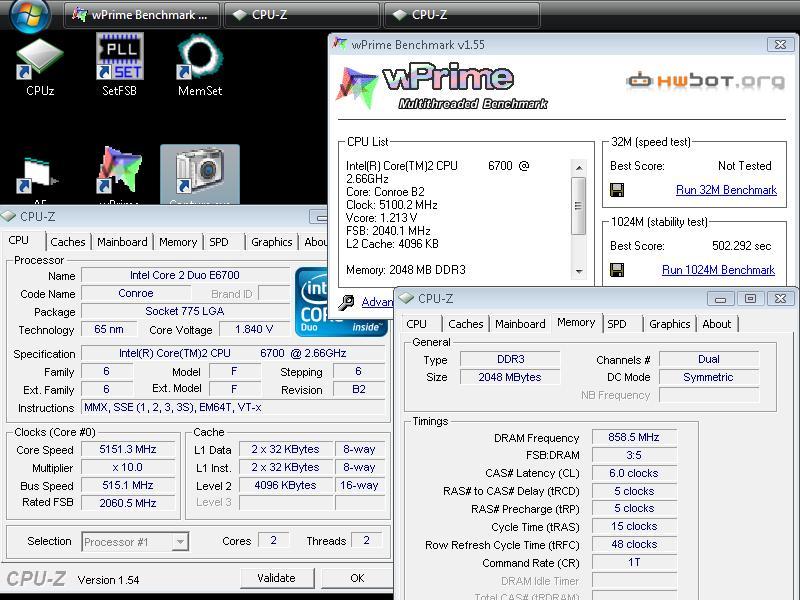Screen dimensions: 800x600
Task: Click the Multiplier value x 10.0
Action: [x=128, y=467]
